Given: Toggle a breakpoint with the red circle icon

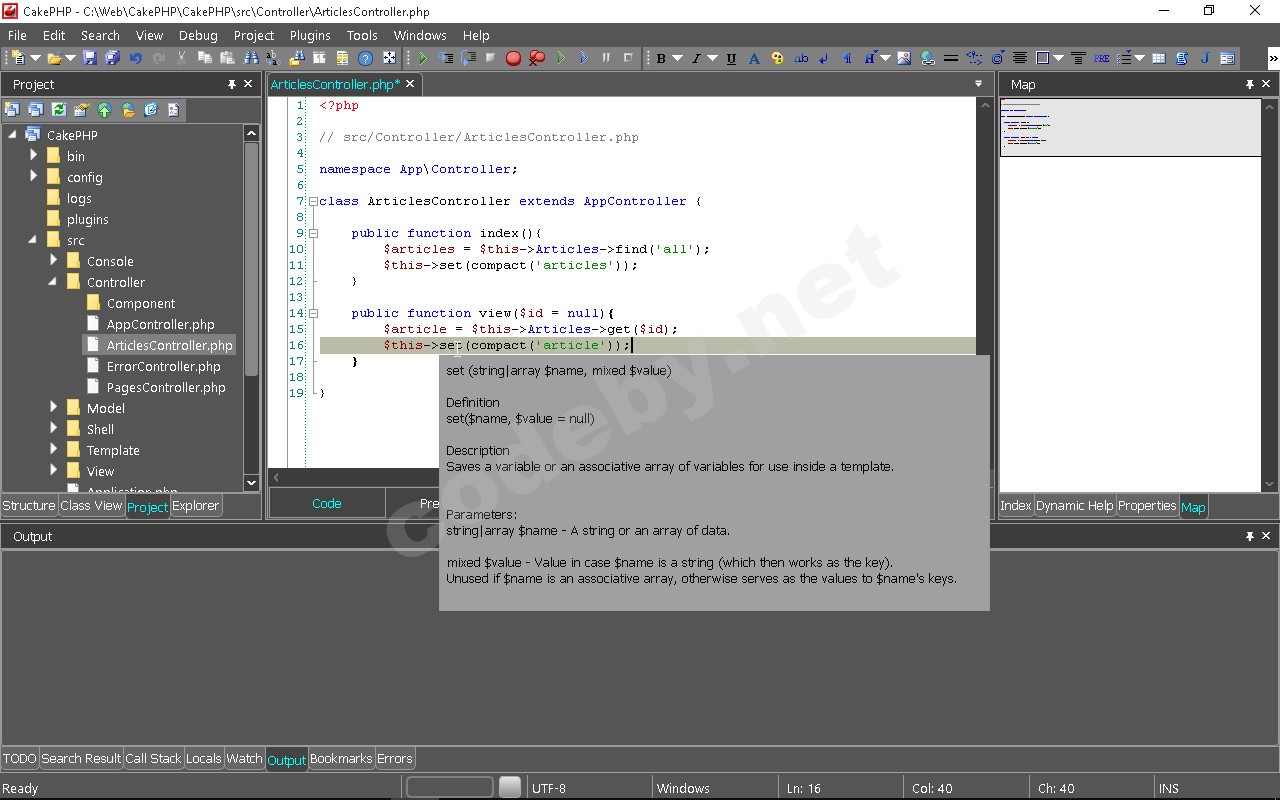Looking at the screenshot, I should point(513,58).
